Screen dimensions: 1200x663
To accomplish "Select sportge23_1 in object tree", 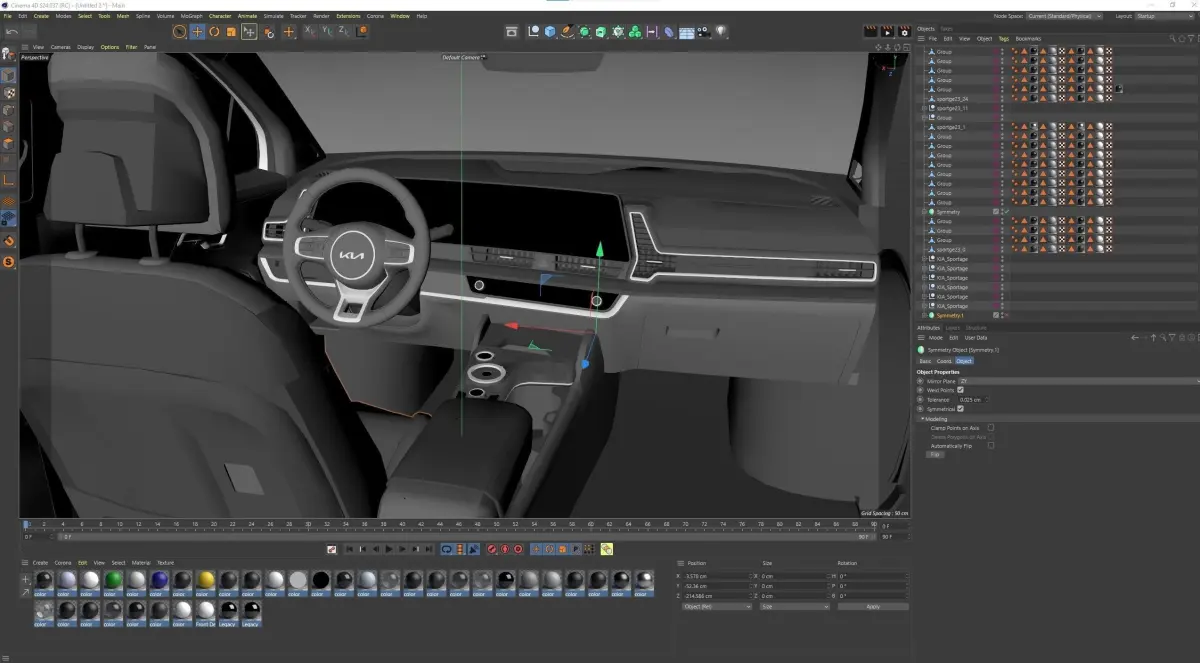I will pyautogui.click(x=950, y=127).
